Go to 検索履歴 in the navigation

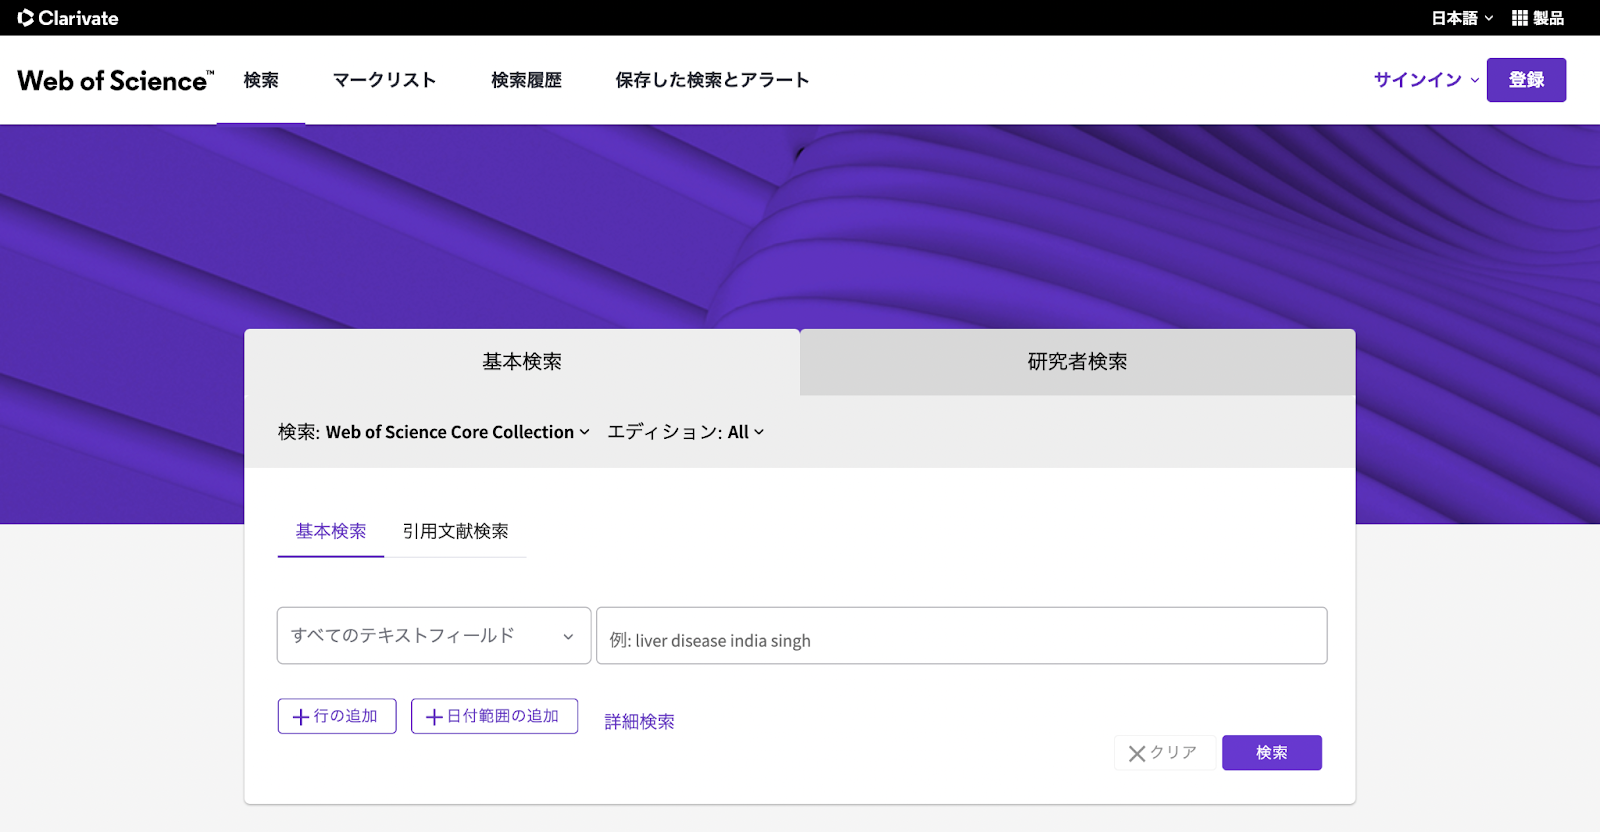526,80
